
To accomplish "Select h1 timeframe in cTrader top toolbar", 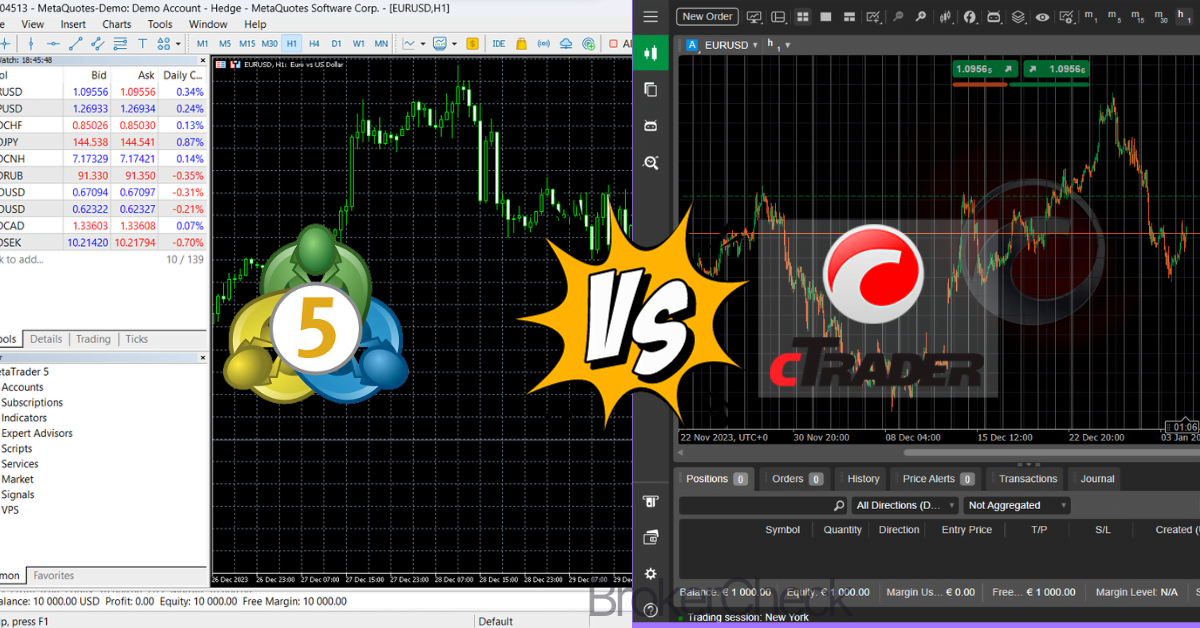I will (1184, 17).
